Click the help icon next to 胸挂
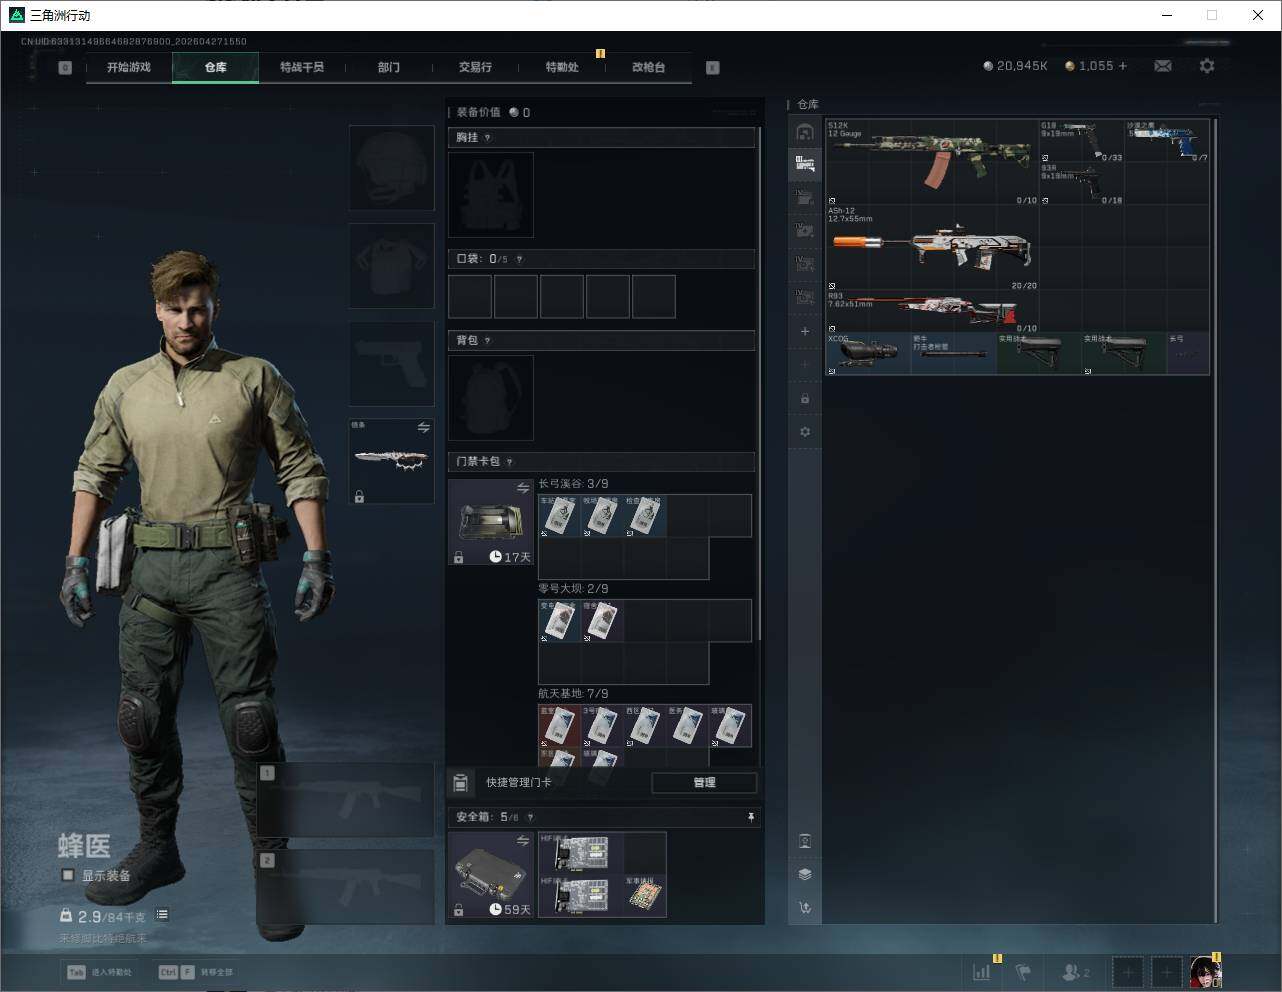Image resolution: width=1282 pixels, height=992 pixels. (x=488, y=138)
